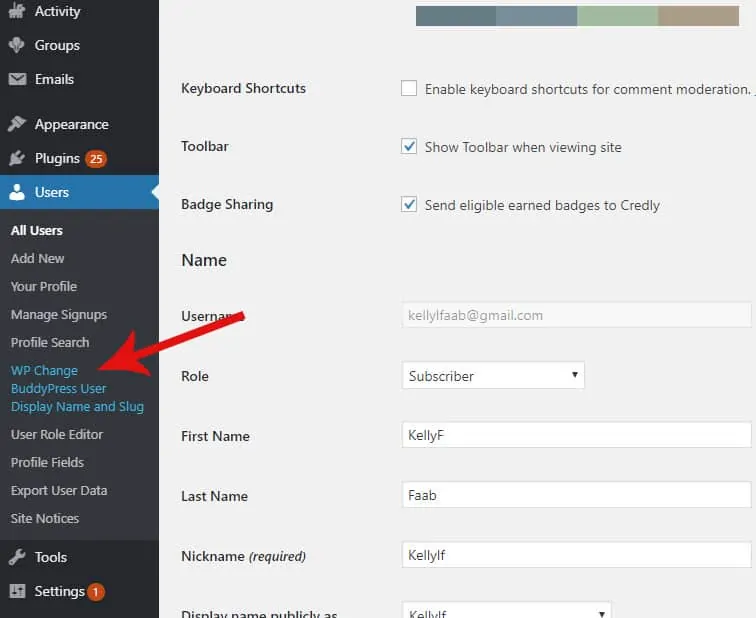Uncheck Send eligible earned badges to Credly
The width and height of the screenshot is (756, 618).
click(x=409, y=204)
